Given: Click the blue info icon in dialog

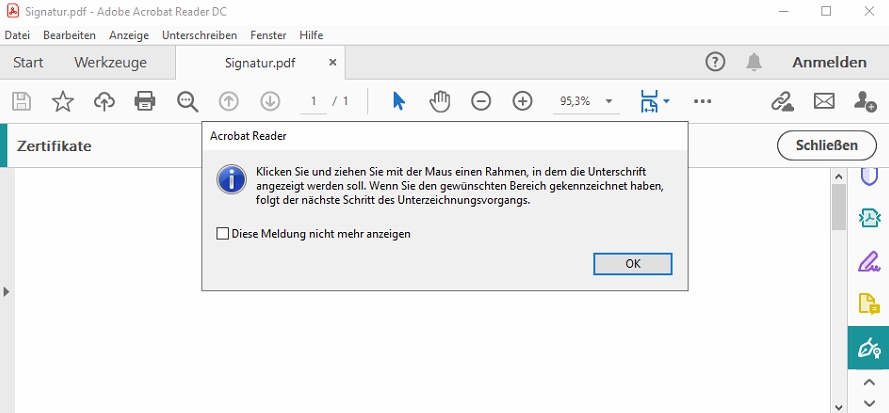Looking at the screenshot, I should click(x=231, y=180).
